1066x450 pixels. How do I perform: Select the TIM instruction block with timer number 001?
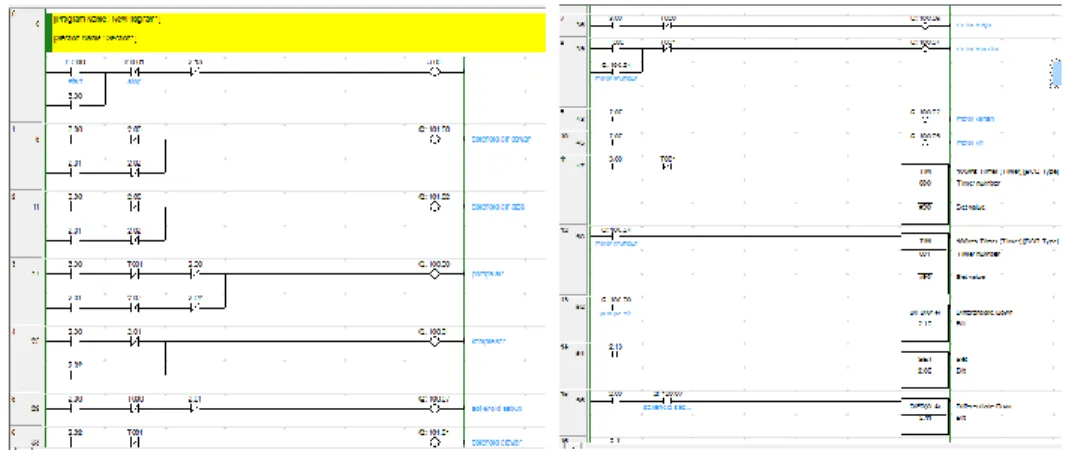[924, 264]
